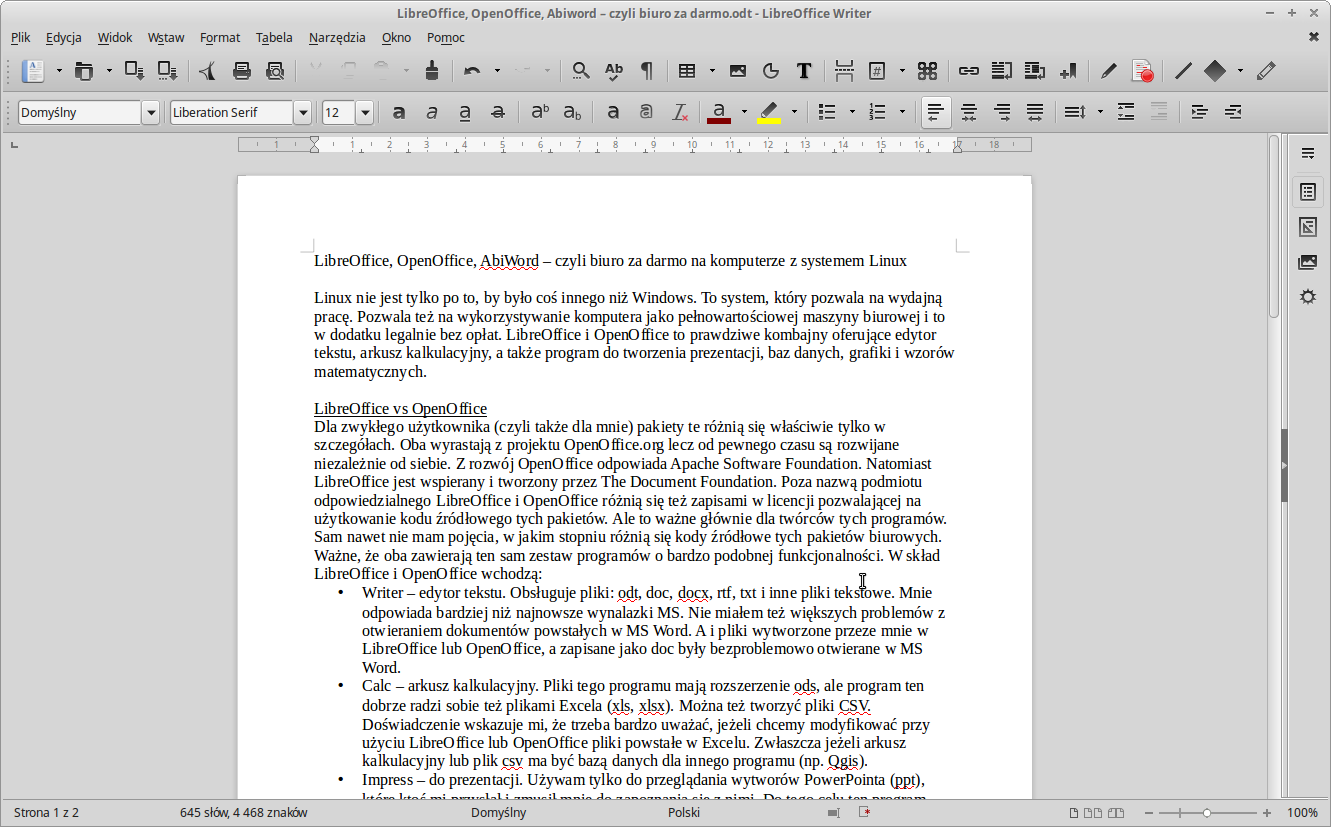The image size is (1331, 827).
Task: Toggle Italic formatting
Action: 432,112
